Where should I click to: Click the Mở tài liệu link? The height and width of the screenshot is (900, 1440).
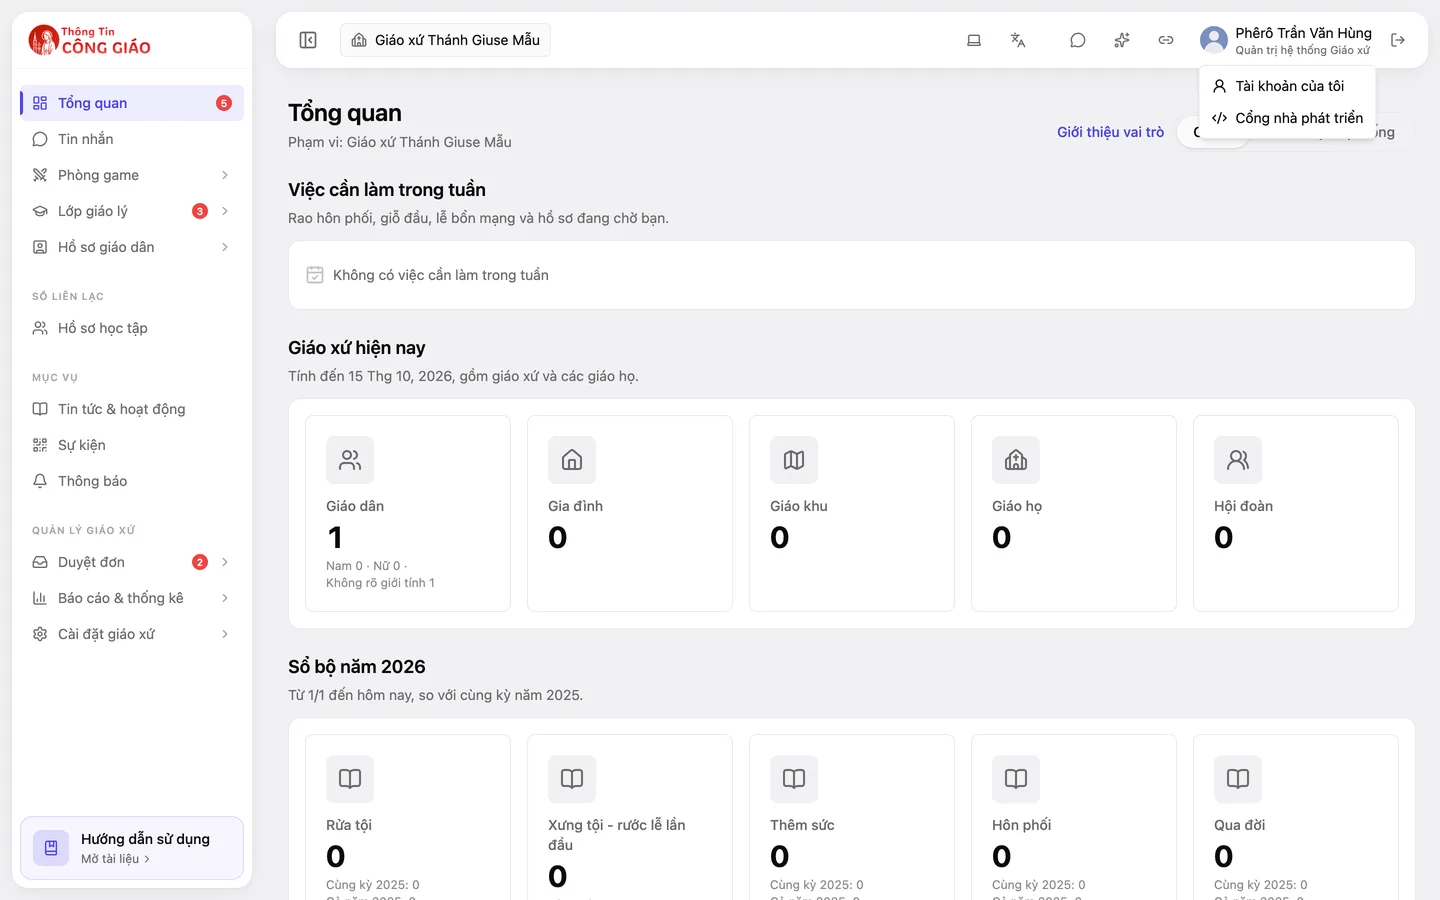(x=115, y=859)
